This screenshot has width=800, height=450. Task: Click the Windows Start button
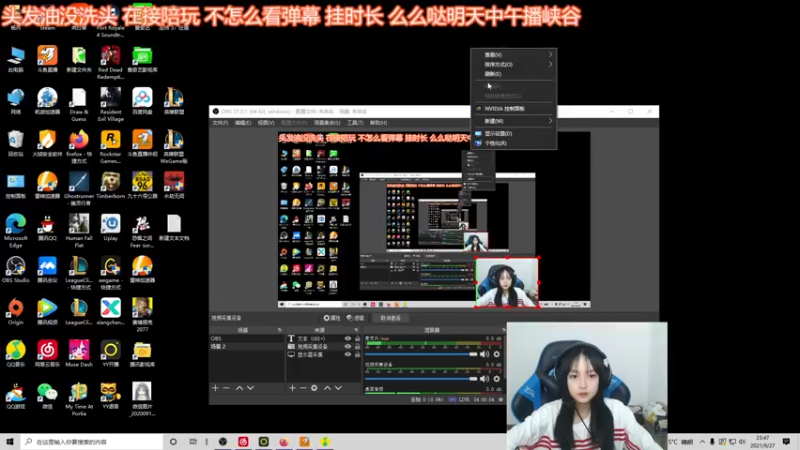point(9,441)
